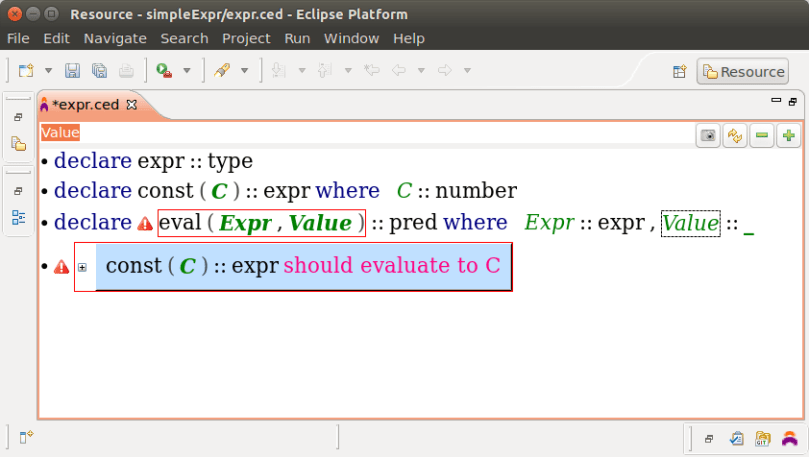
Task: Open the New wizard dropdown arrow
Action: click(46, 71)
